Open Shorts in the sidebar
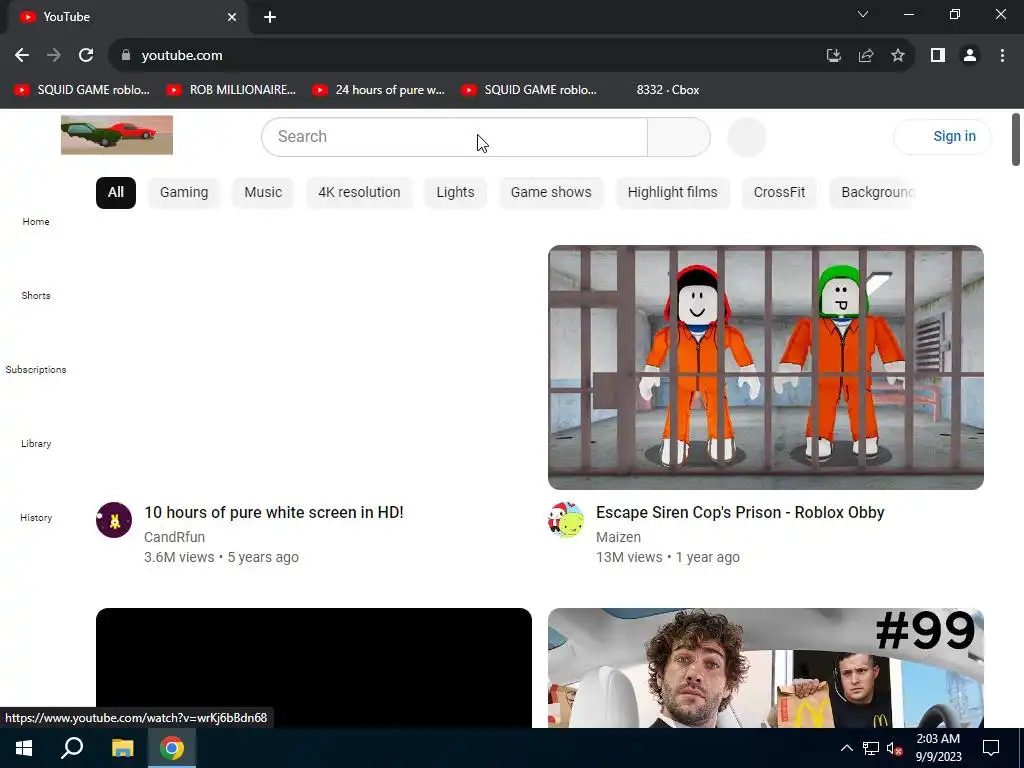Viewport: 1024px width, 768px height. [x=36, y=295]
